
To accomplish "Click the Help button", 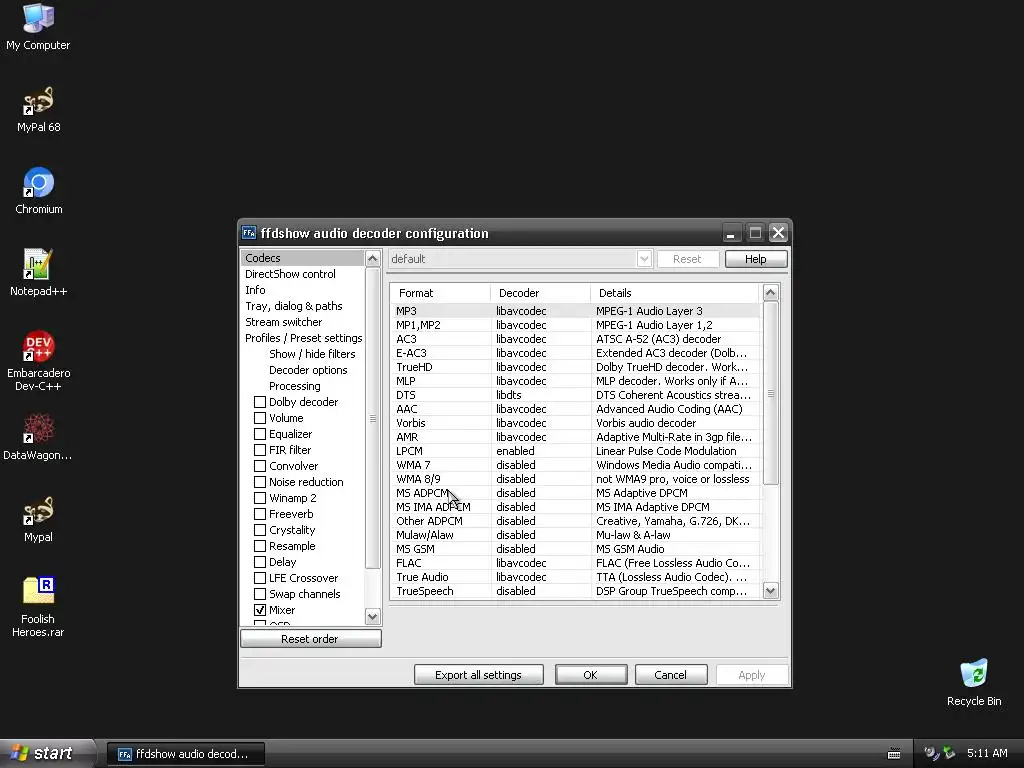I will click(x=756, y=259).
